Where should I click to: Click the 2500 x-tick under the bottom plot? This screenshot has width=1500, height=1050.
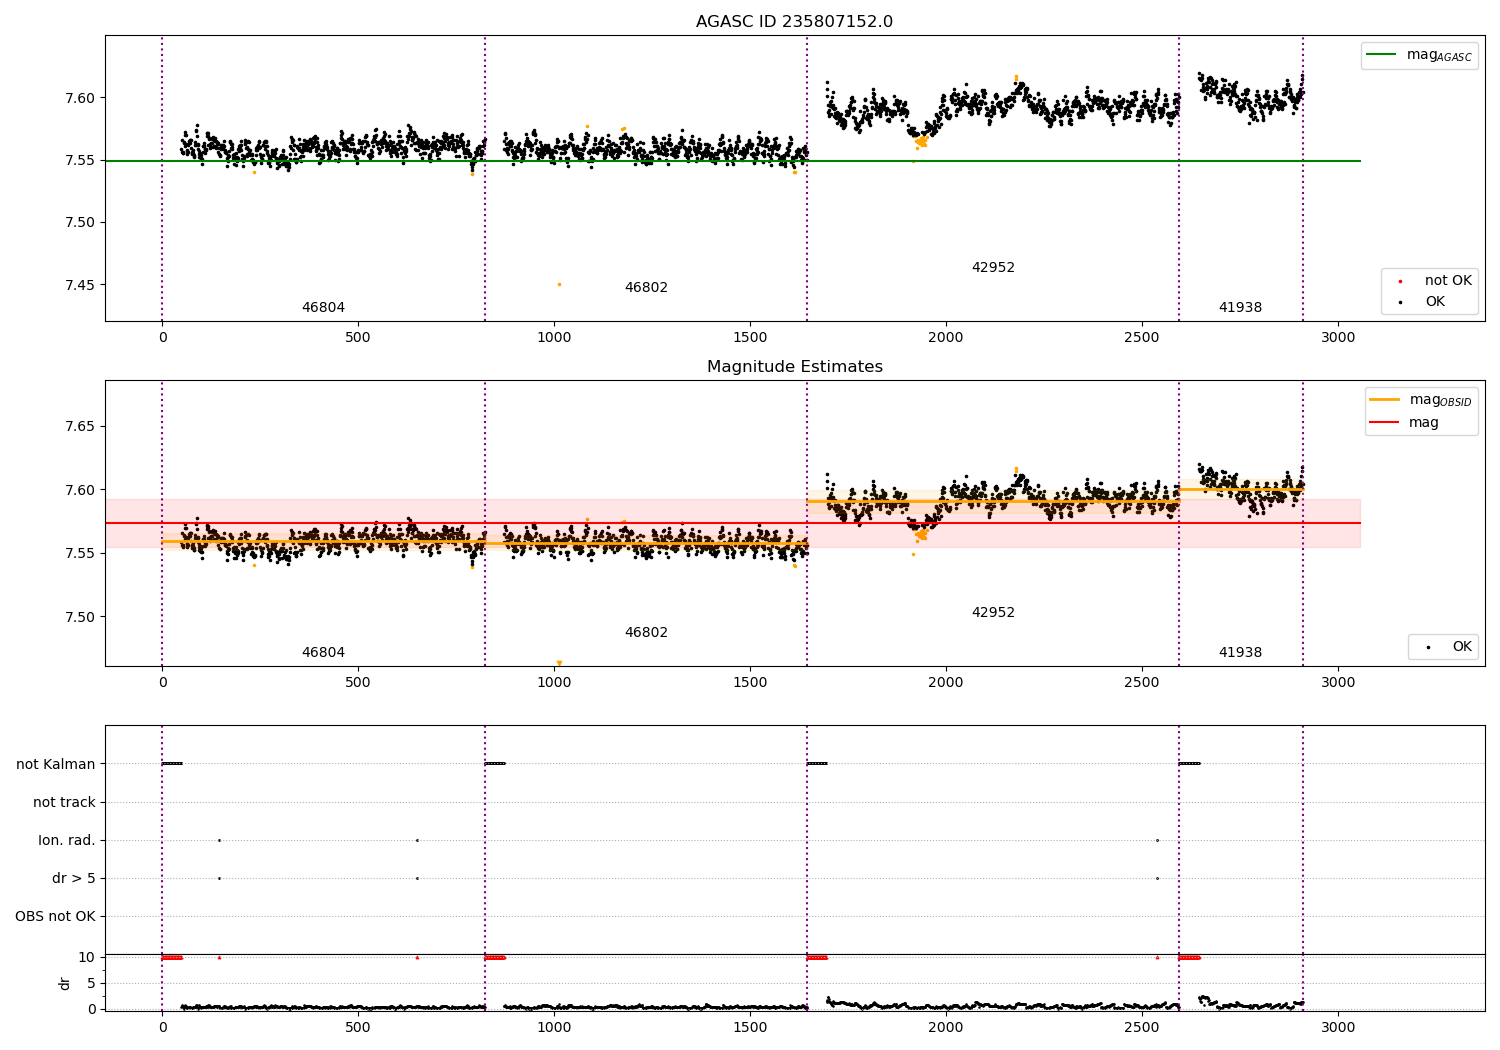coord(1142,1027)
